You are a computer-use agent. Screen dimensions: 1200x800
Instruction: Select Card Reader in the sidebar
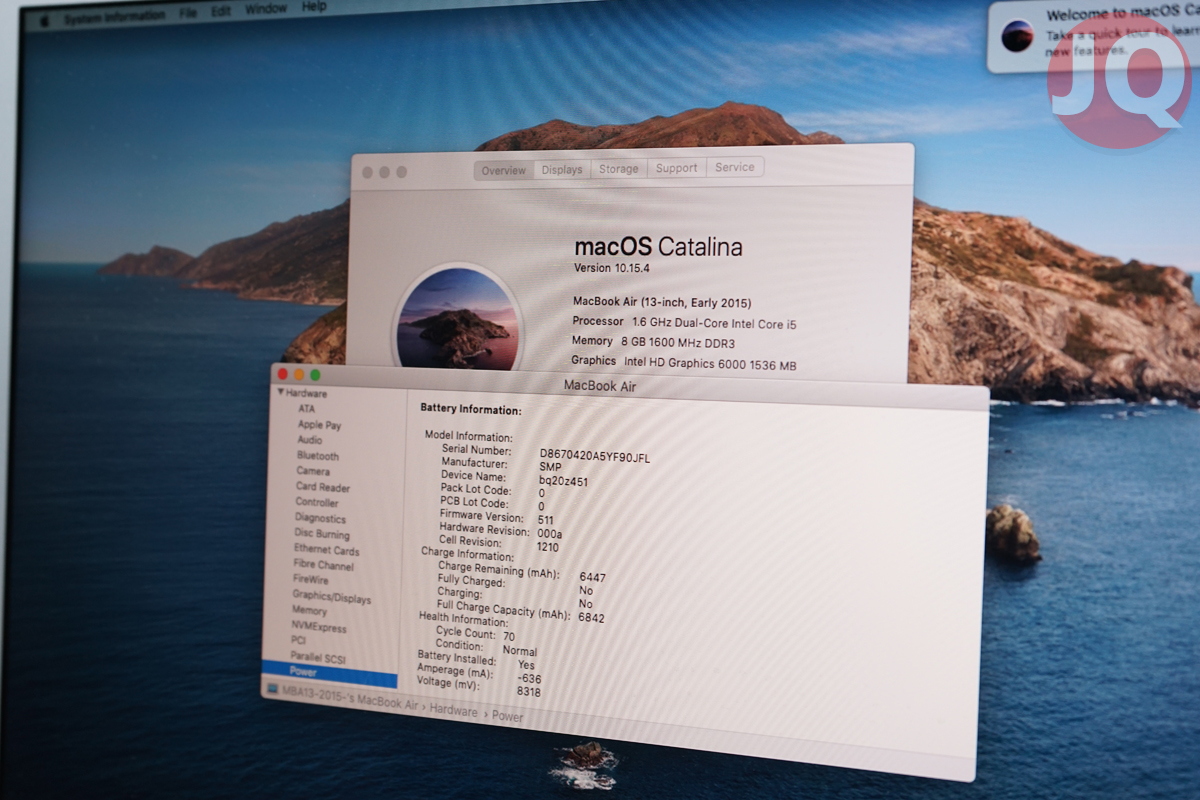click(x=323, y=487)
